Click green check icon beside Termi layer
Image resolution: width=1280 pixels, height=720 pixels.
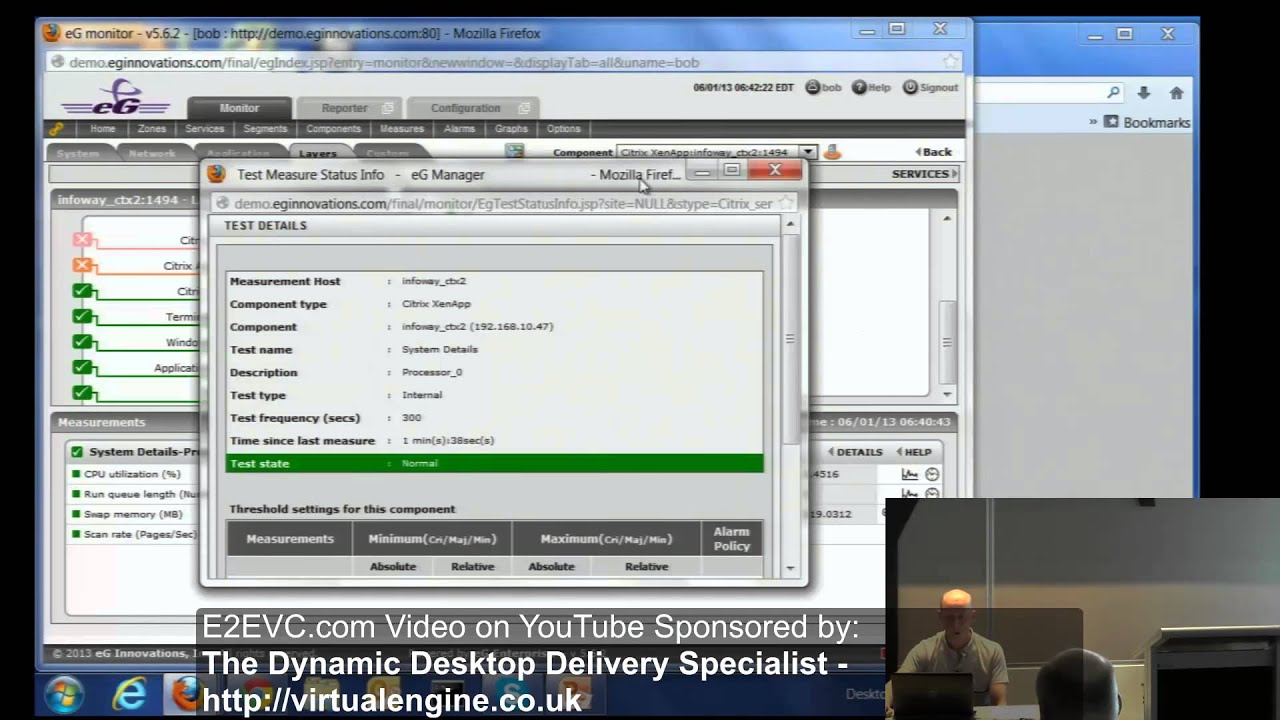pos(83,316)
